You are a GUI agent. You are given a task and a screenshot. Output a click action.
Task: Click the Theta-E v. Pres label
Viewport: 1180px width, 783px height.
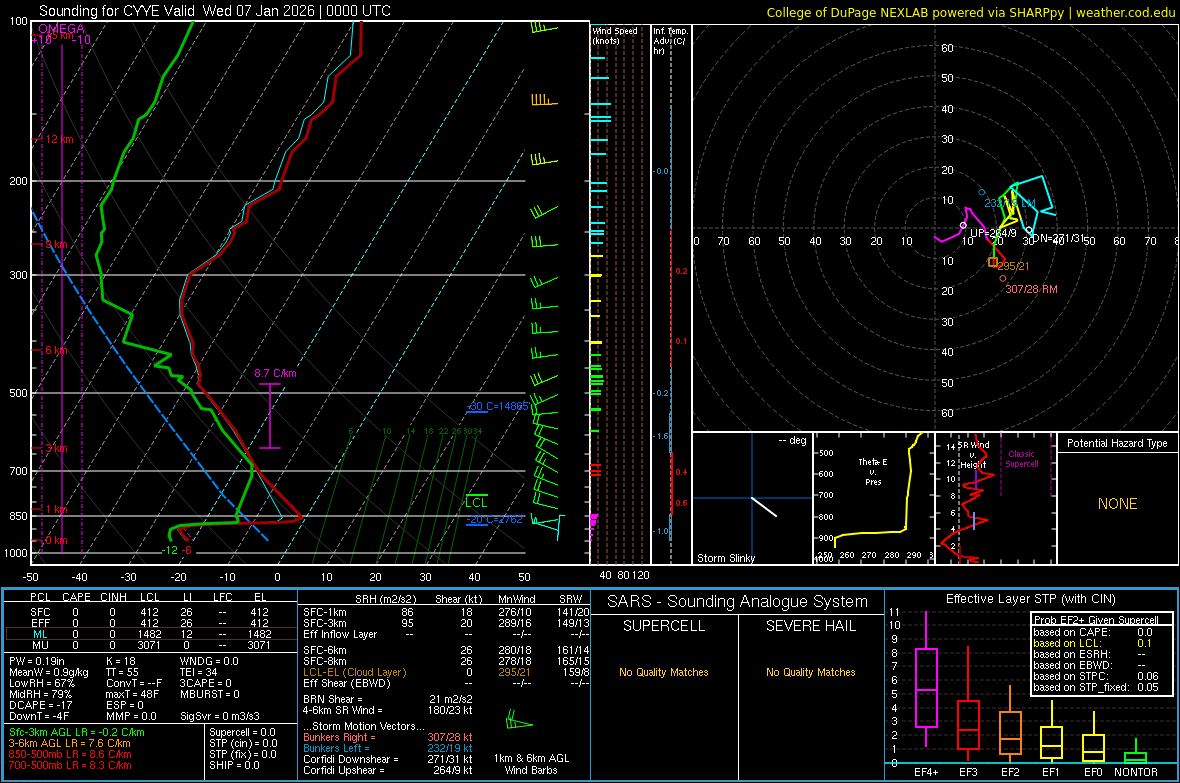(873, 471)
